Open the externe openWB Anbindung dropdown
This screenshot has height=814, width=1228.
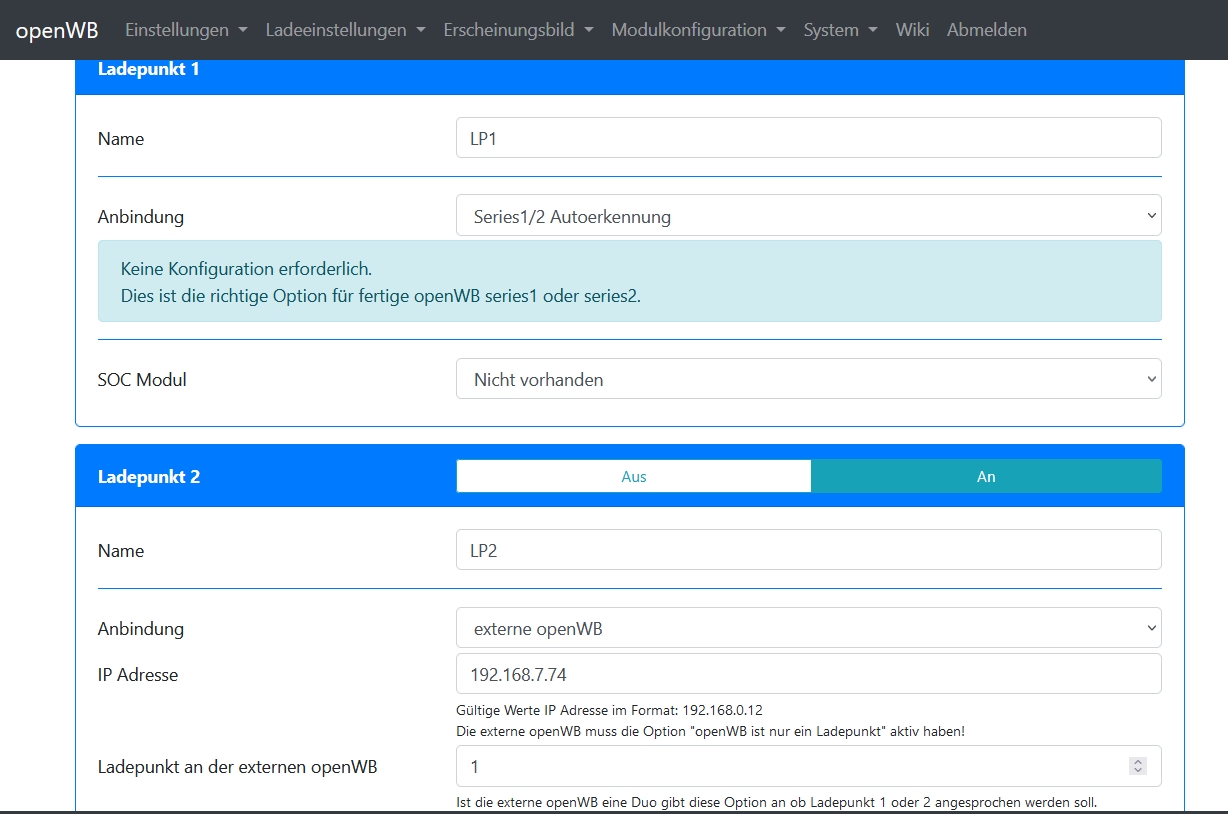click(808, 629)
